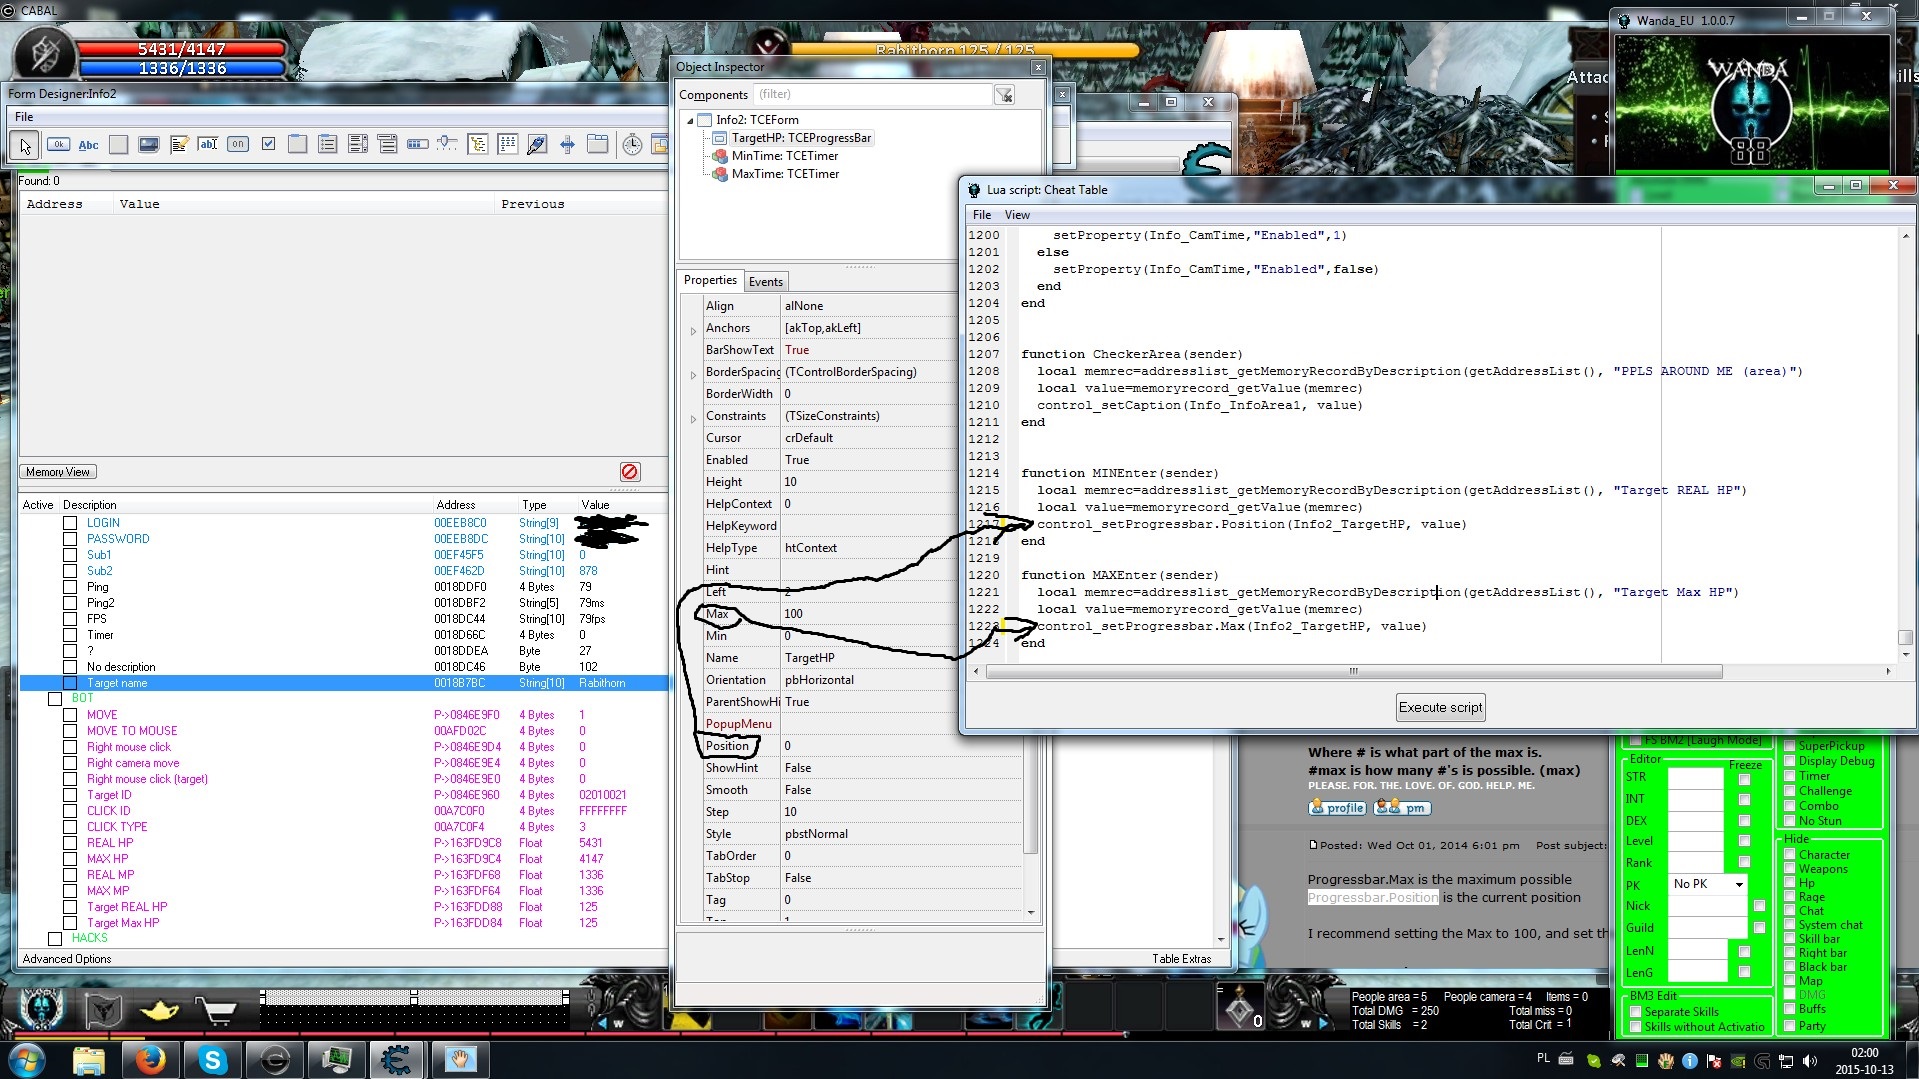
Task: Check the Hide Character option
Action: pyautogui.click(x=1790, y=855)
